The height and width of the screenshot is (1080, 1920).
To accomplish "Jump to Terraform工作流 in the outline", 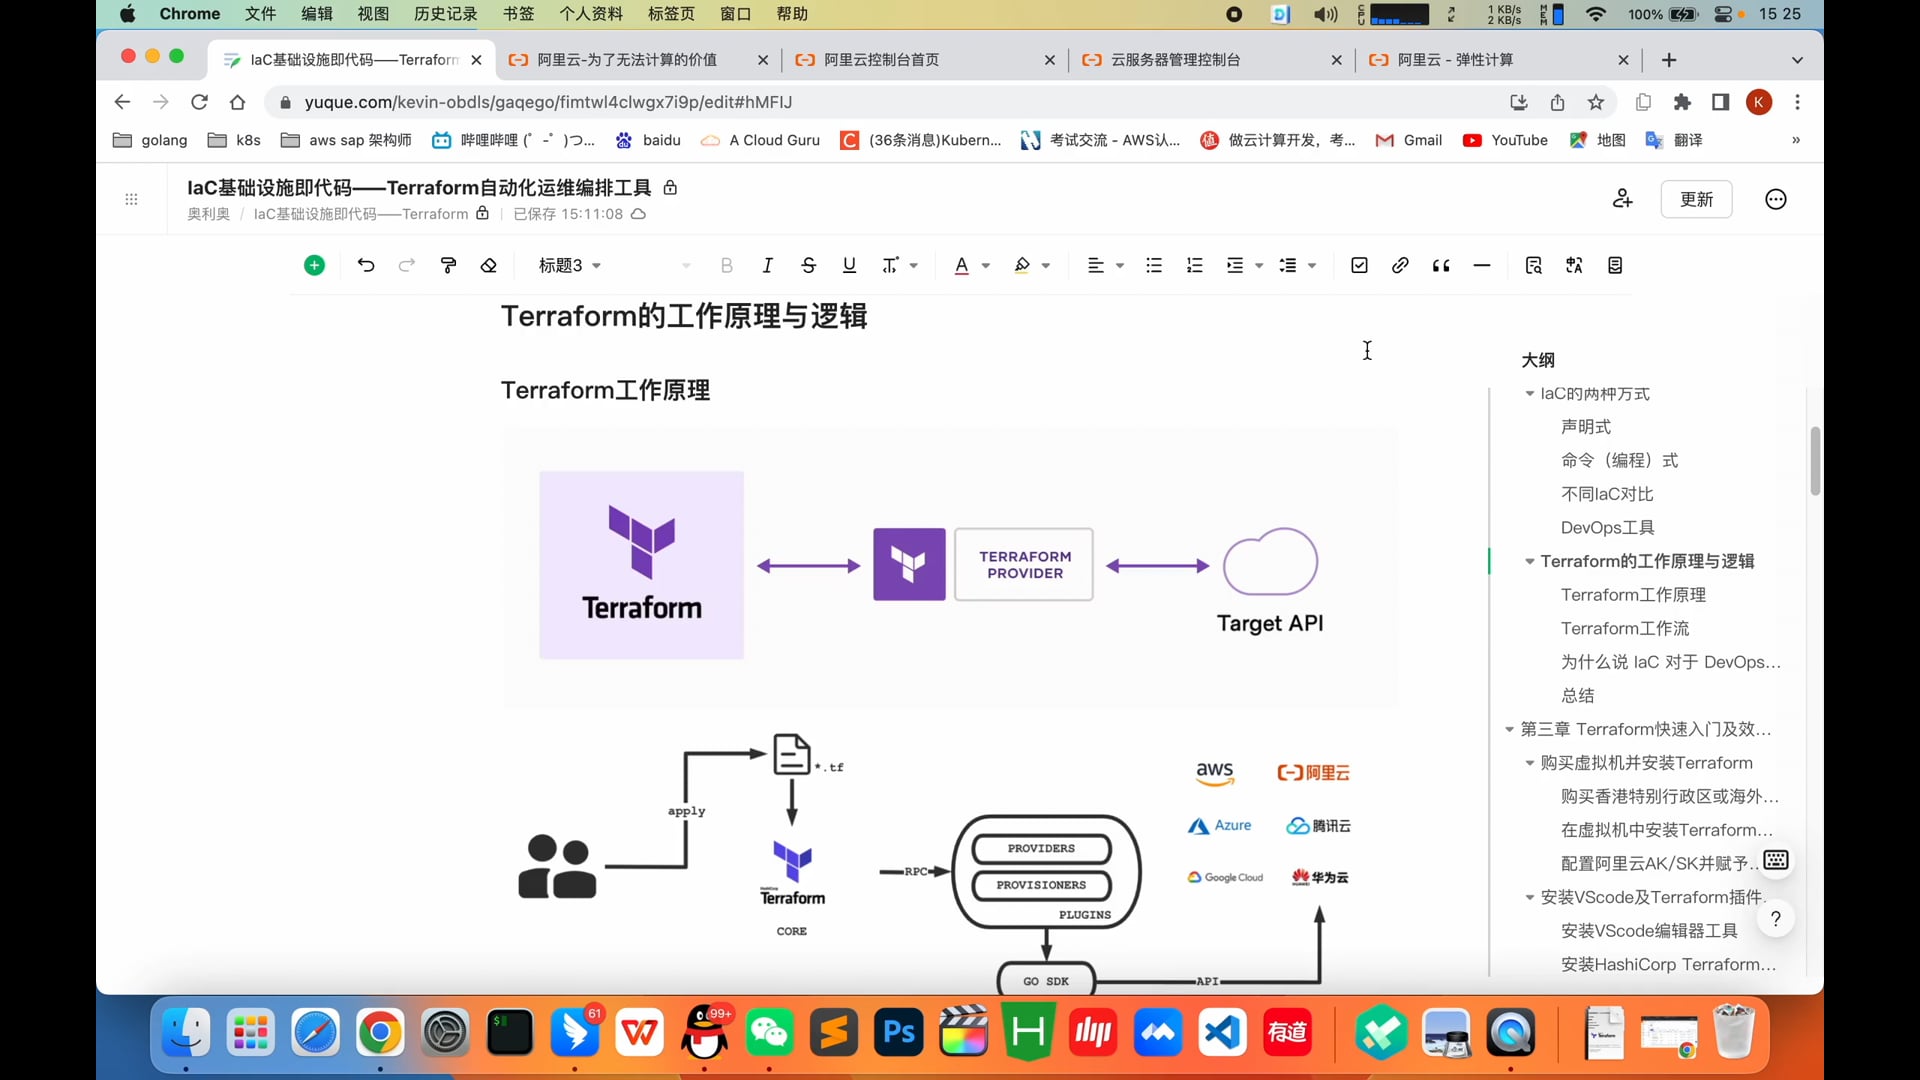I will [1624, 628].
